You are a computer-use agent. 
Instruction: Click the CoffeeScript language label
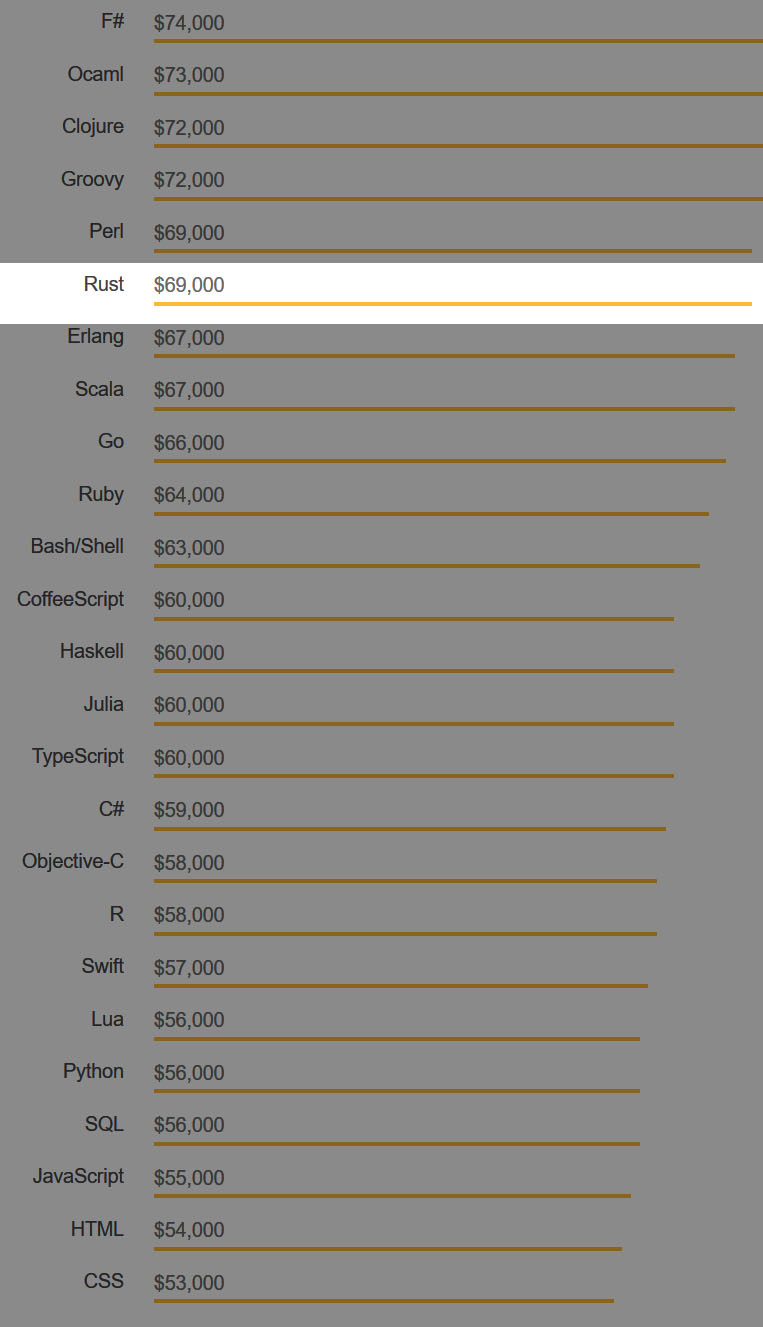click(x=70, y=599)
